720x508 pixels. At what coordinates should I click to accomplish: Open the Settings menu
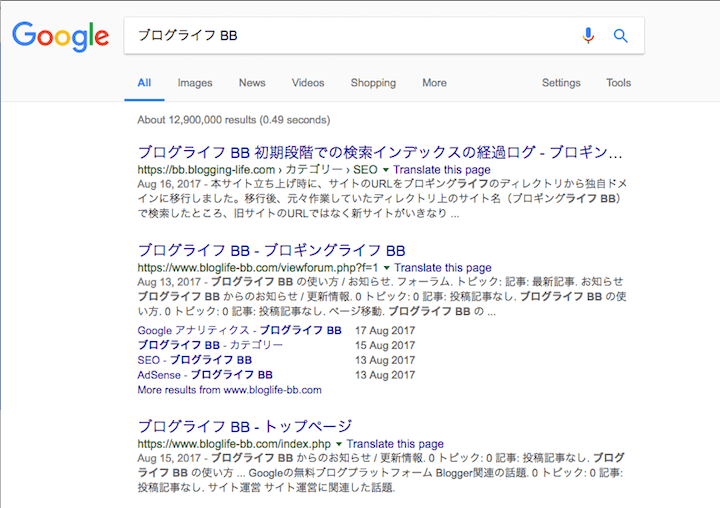pyautogui.click(x=561, y=83)
